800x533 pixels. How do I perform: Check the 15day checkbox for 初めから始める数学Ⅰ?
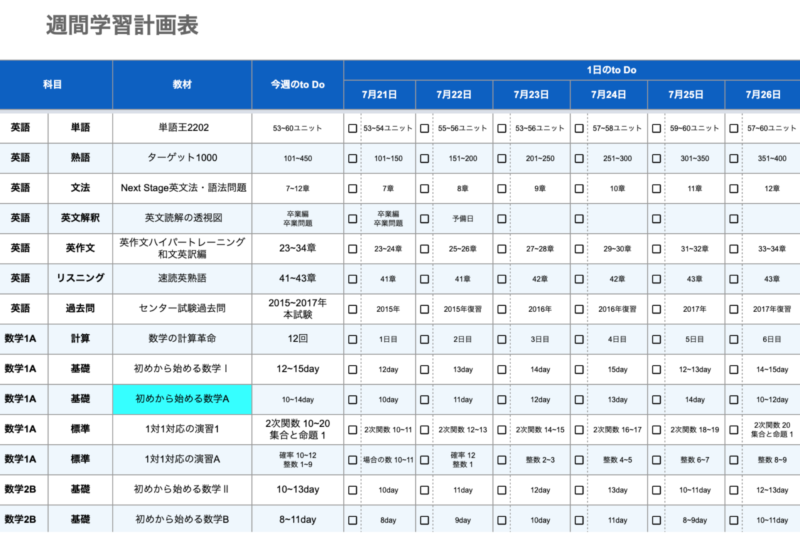pos(579,369)
